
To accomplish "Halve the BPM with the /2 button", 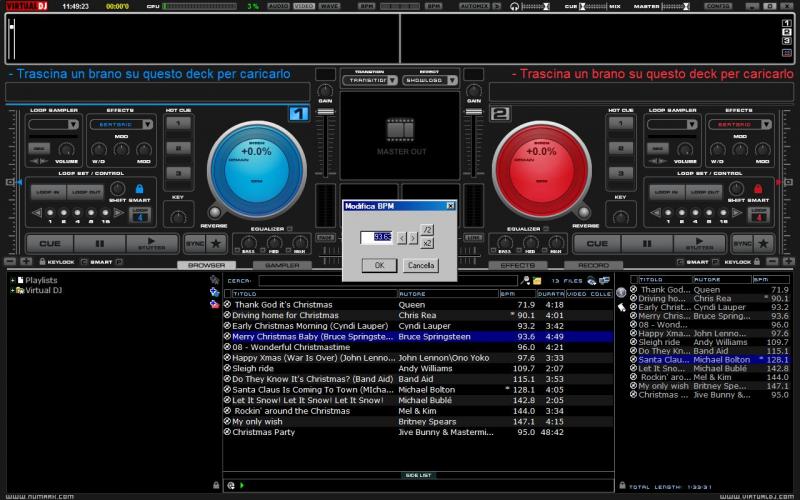I will (427, 230).
